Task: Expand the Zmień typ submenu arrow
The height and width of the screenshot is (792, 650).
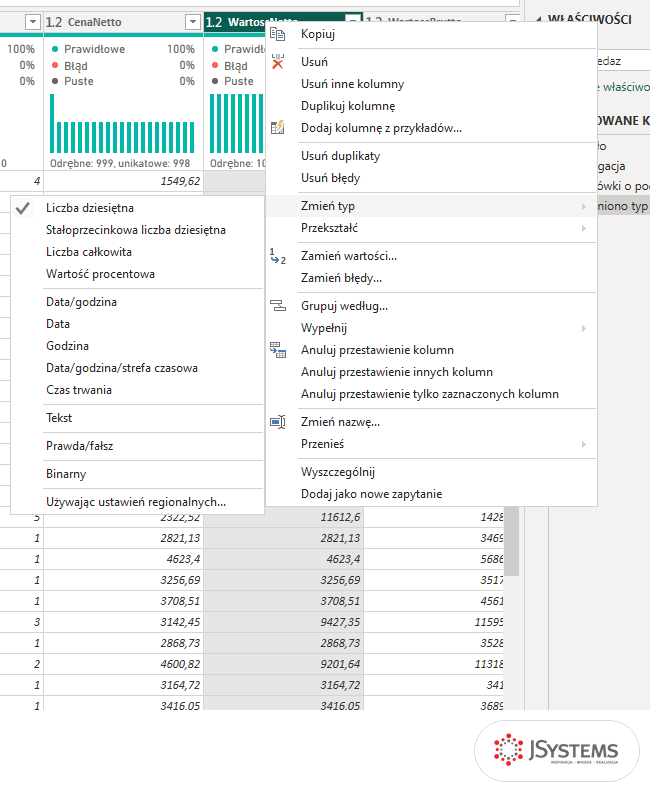Action: click(x=583, y=206)
